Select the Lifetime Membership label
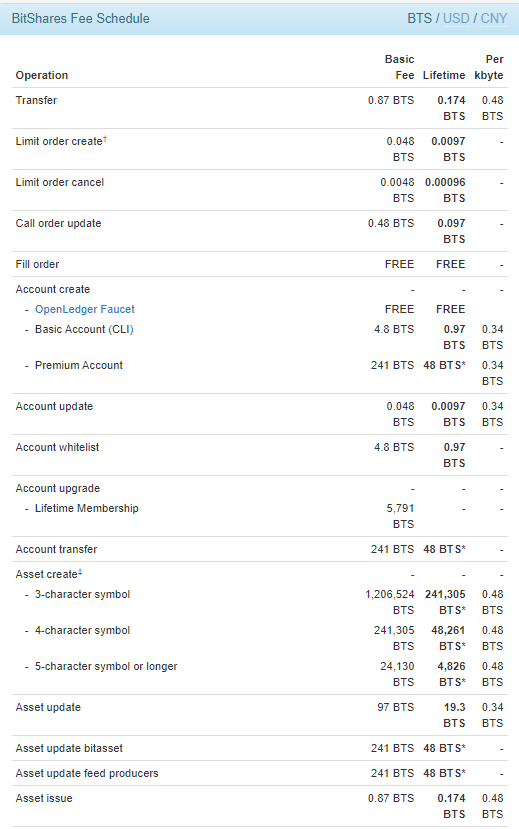This screenshot has height=829, width=519. 87,508
